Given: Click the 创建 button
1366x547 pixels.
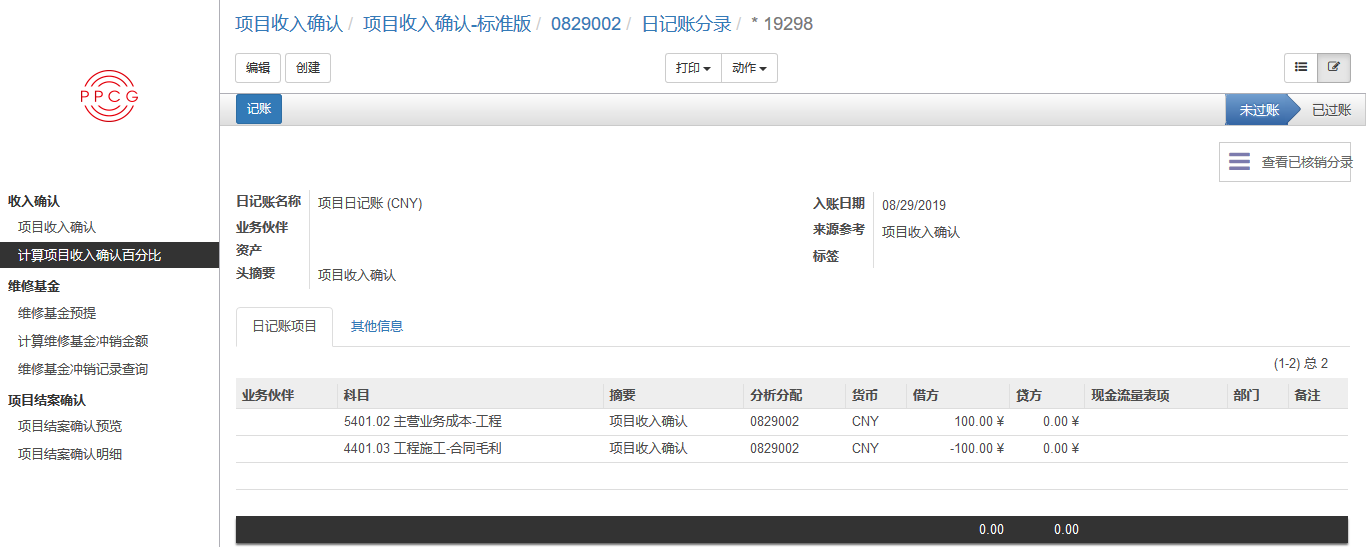Looking at the screenshot, I should coord(308,68).
